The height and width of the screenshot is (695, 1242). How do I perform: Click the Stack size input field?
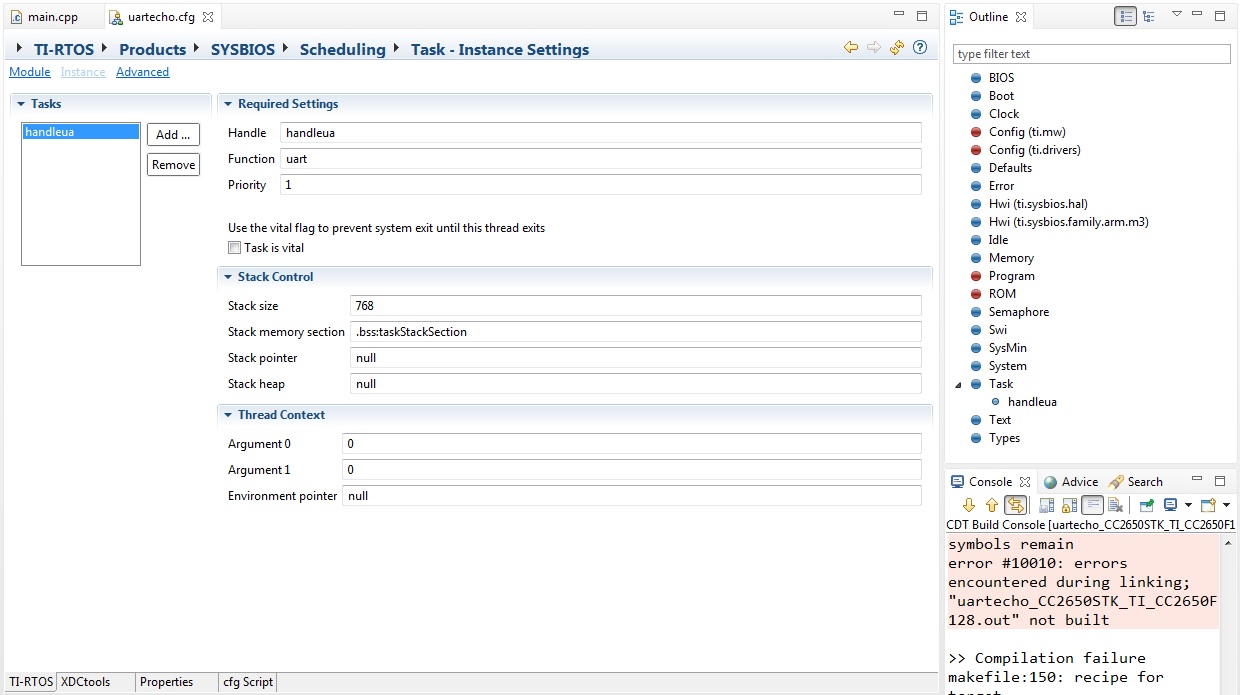tap(635, 306)
